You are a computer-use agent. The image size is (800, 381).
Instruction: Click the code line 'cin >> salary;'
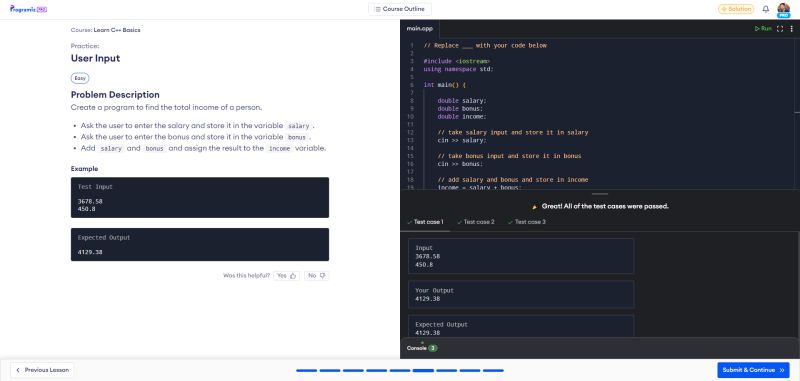462,140
